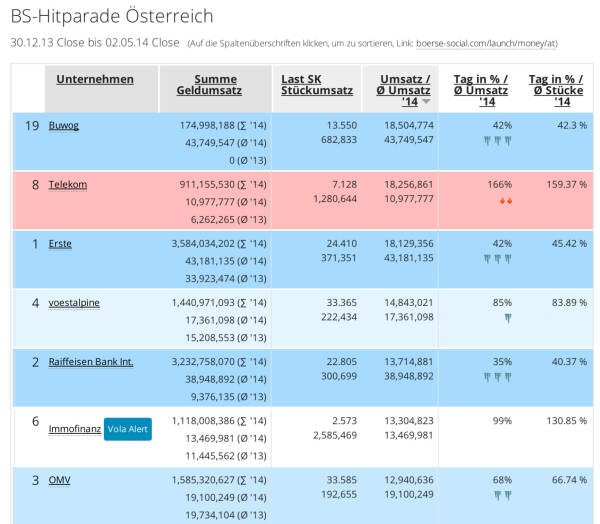Viewport: 600px width, 524px height.
Task: Open the Erste company link
Action: 60,244
